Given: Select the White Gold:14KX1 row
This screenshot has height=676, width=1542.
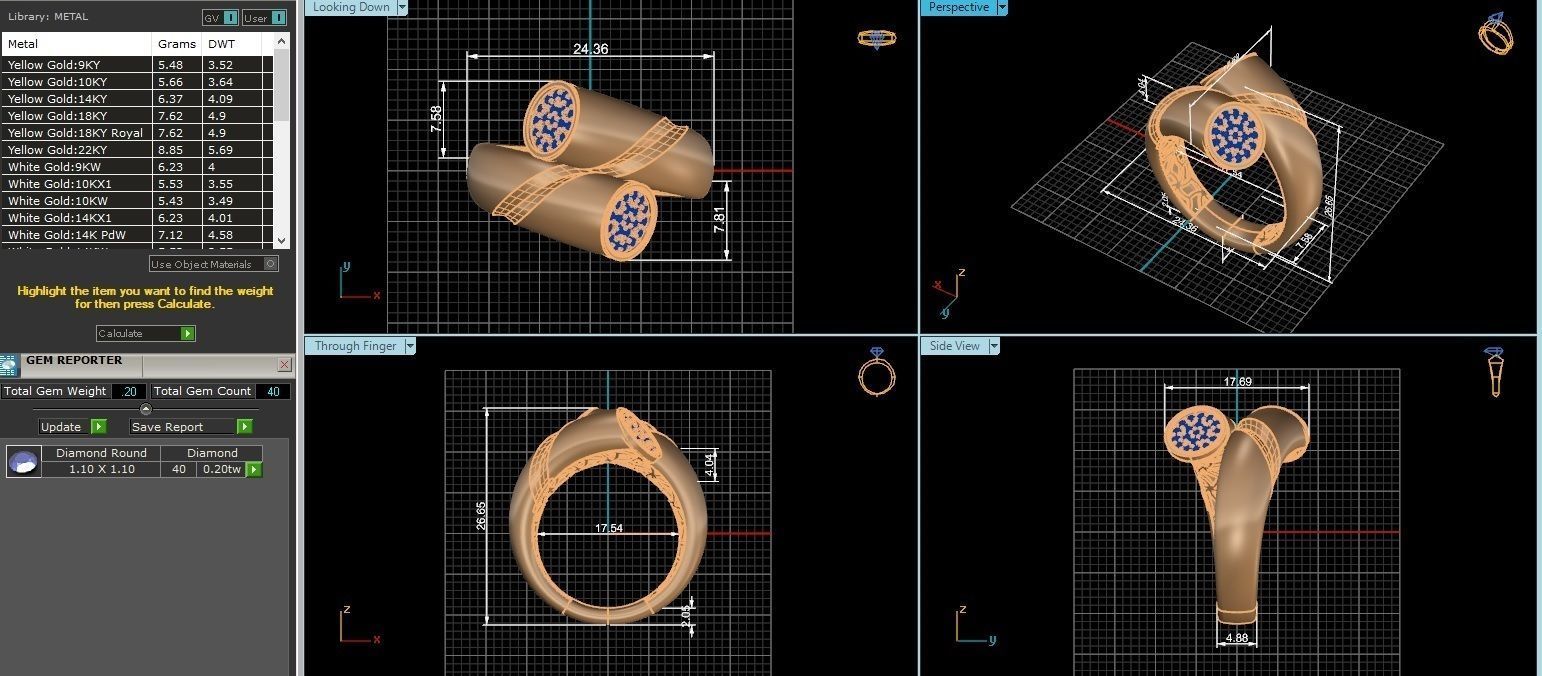Looking at the screenshot, I should coord(137,218).
